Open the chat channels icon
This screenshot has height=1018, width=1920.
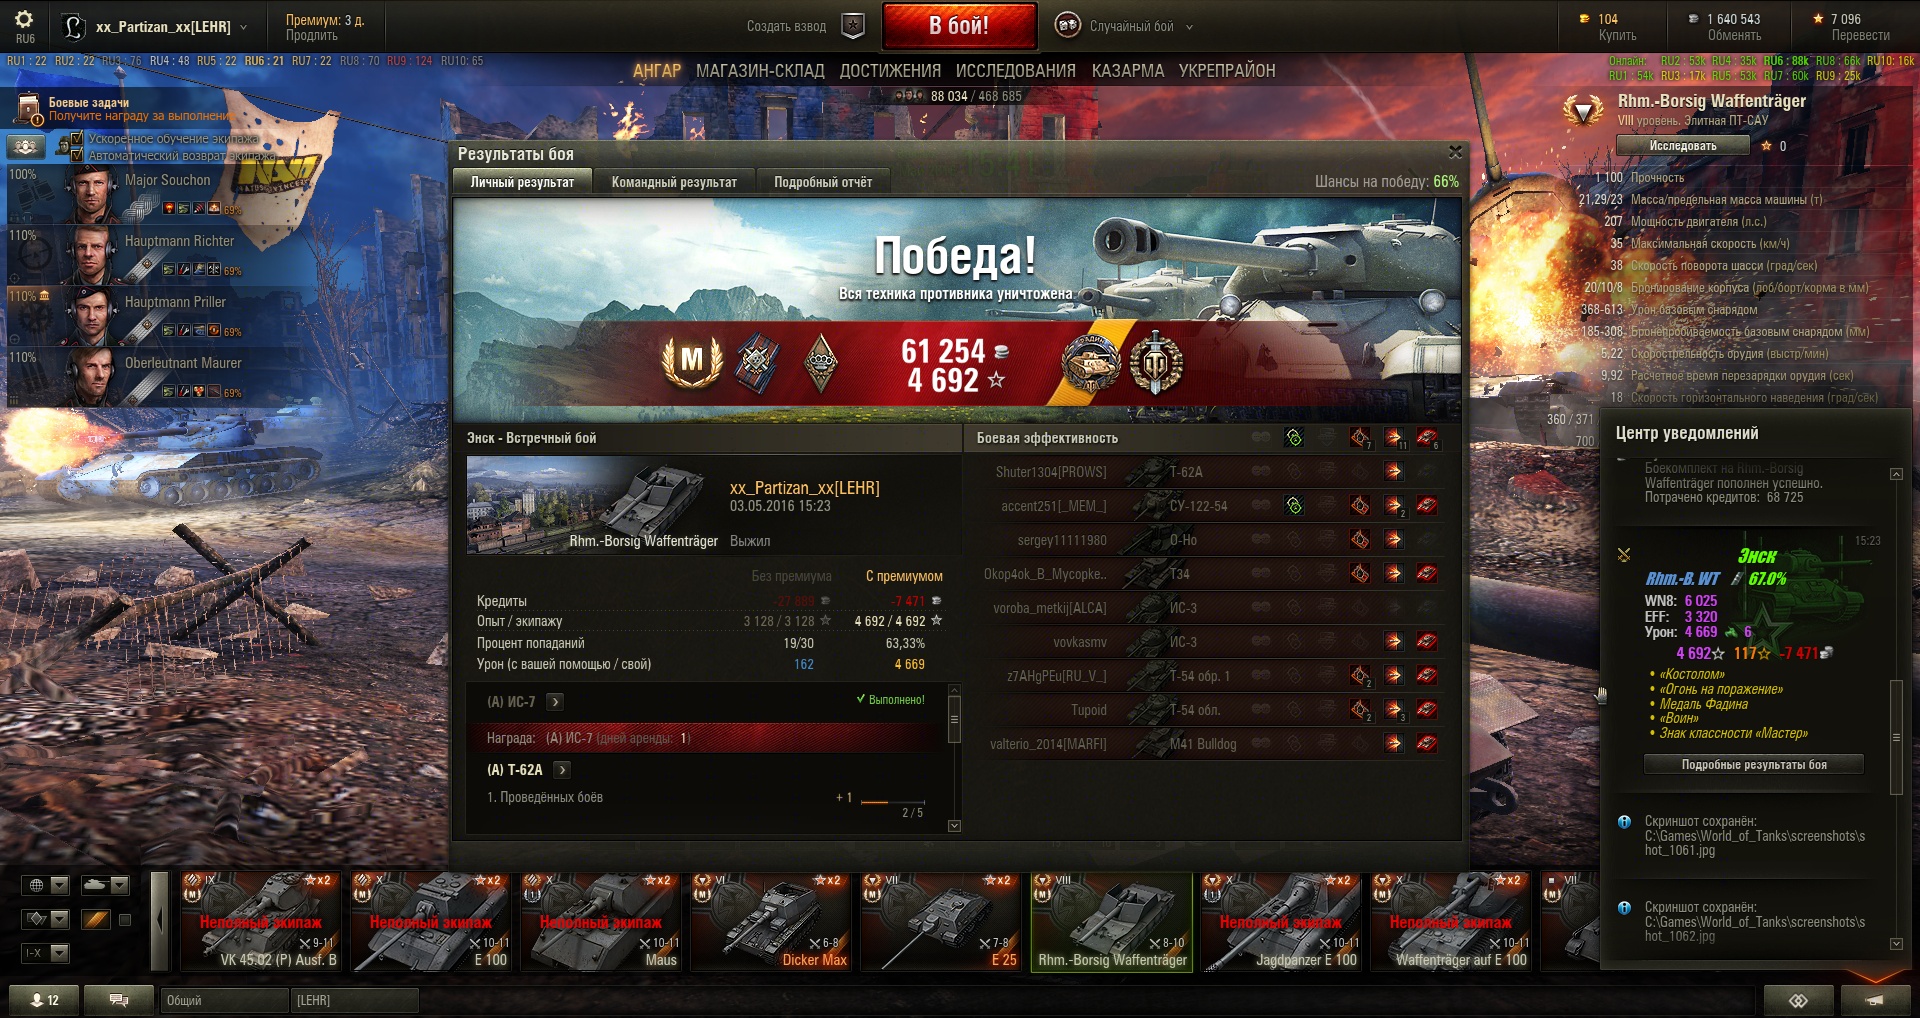point(118,1000)
